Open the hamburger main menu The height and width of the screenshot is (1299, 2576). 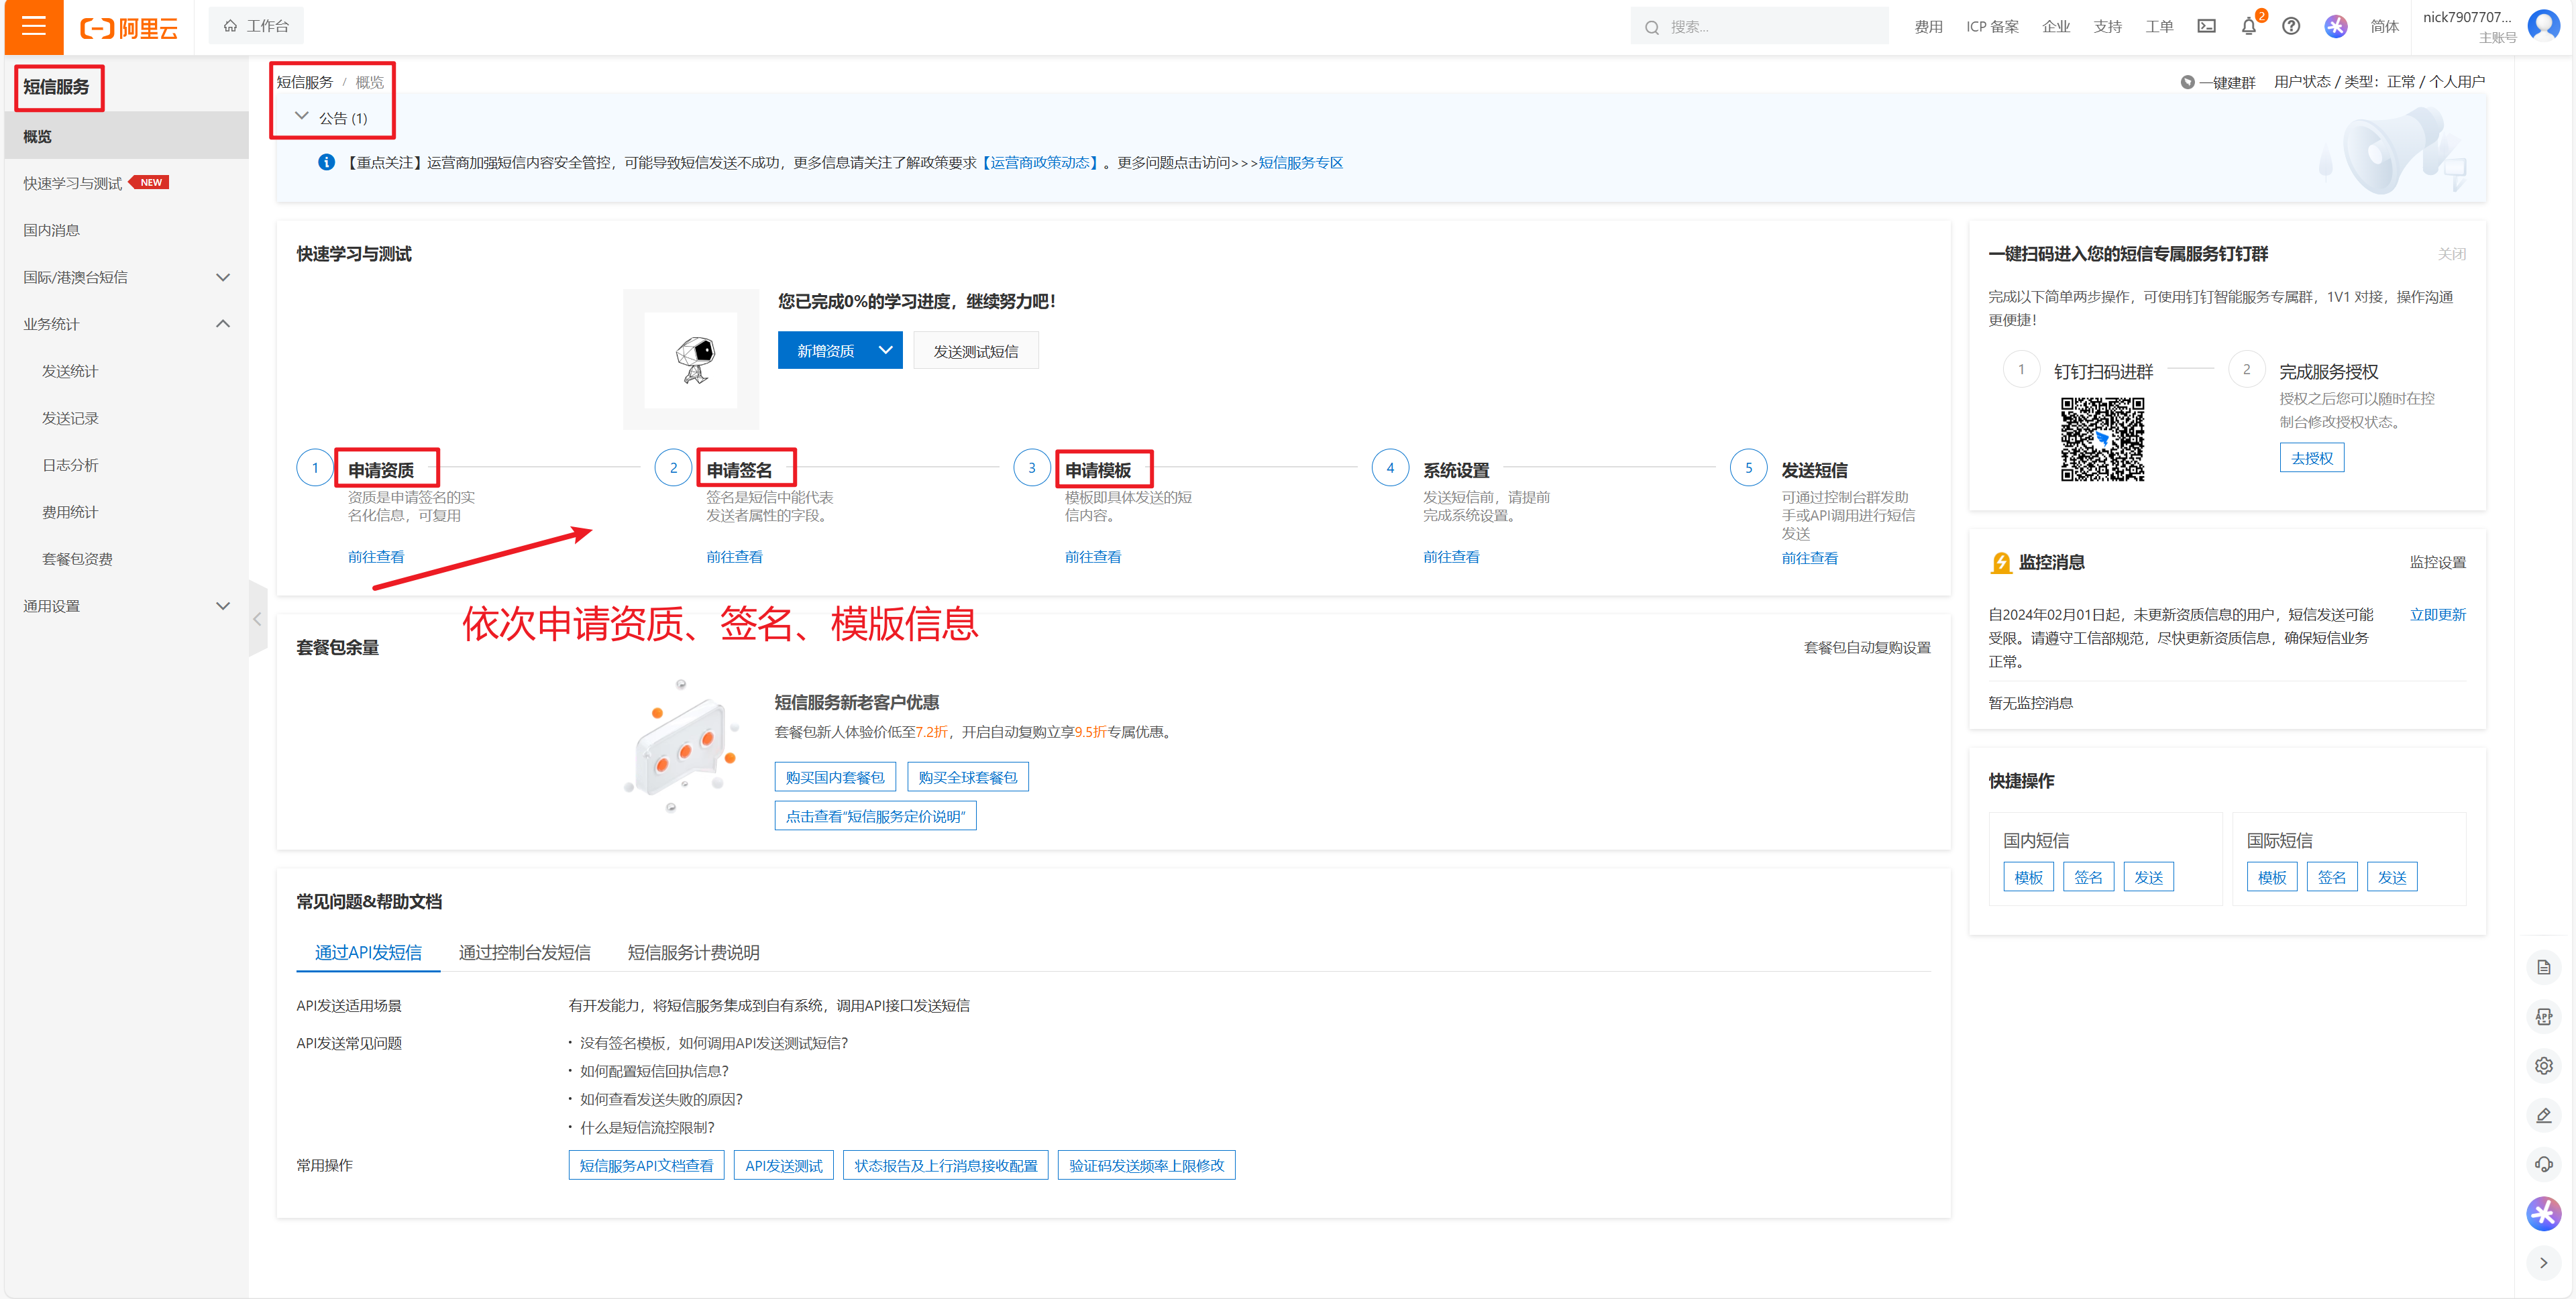point(34,26)
